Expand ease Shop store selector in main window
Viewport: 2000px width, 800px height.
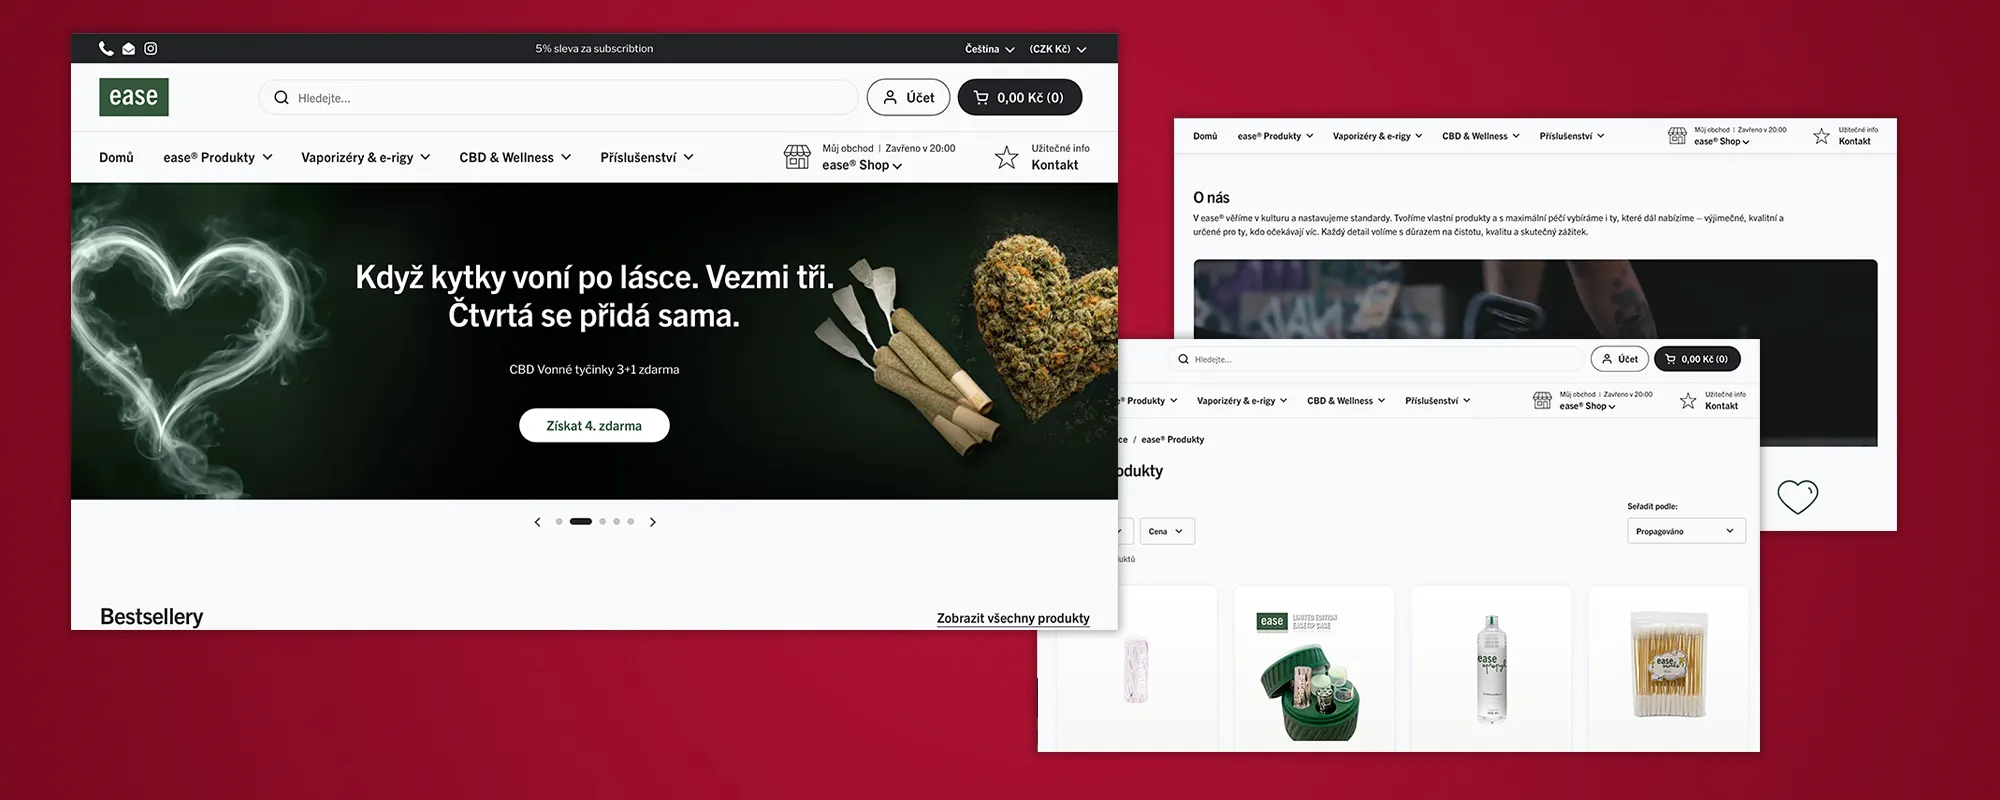[862, 166]
